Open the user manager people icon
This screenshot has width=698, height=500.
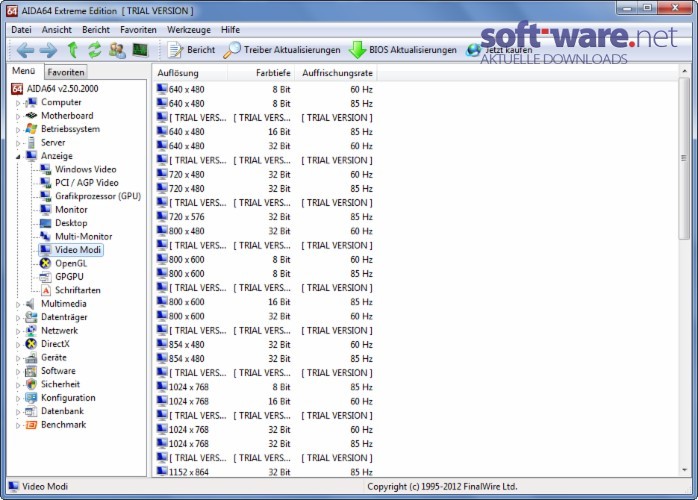117,50
